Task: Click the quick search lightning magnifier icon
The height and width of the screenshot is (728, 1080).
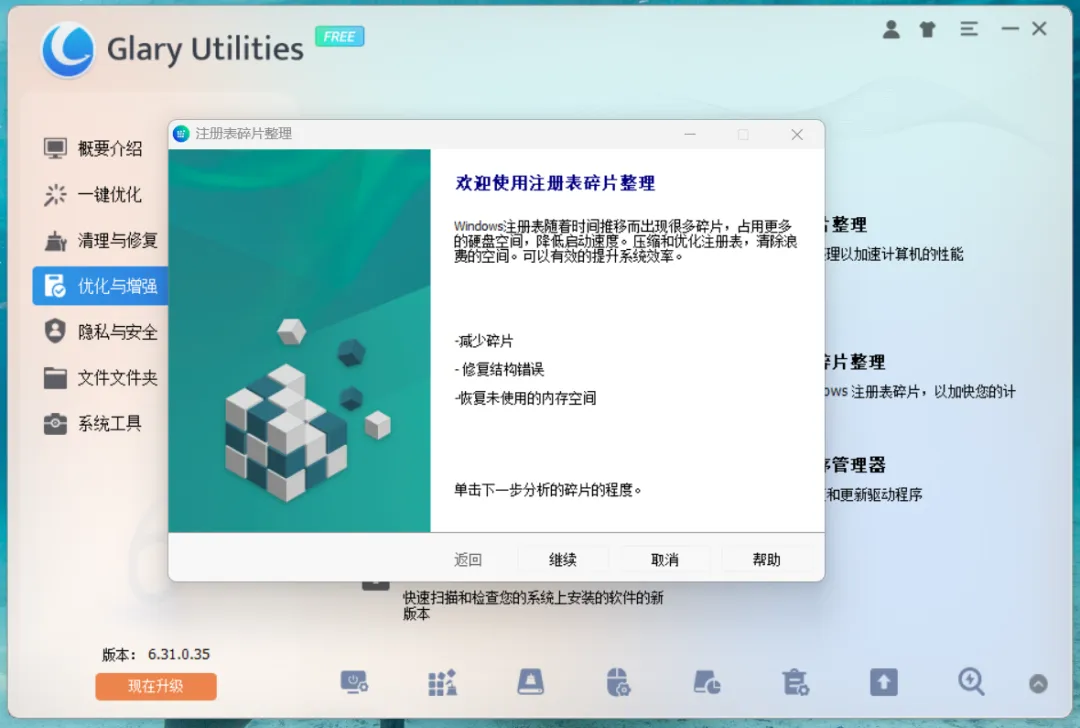Action: coord(971,683)
